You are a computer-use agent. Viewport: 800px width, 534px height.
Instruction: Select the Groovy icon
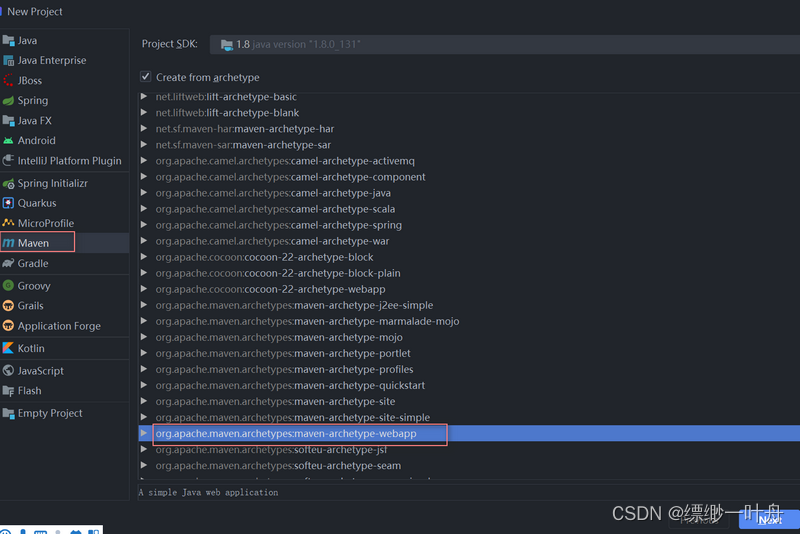coord(8,286)
